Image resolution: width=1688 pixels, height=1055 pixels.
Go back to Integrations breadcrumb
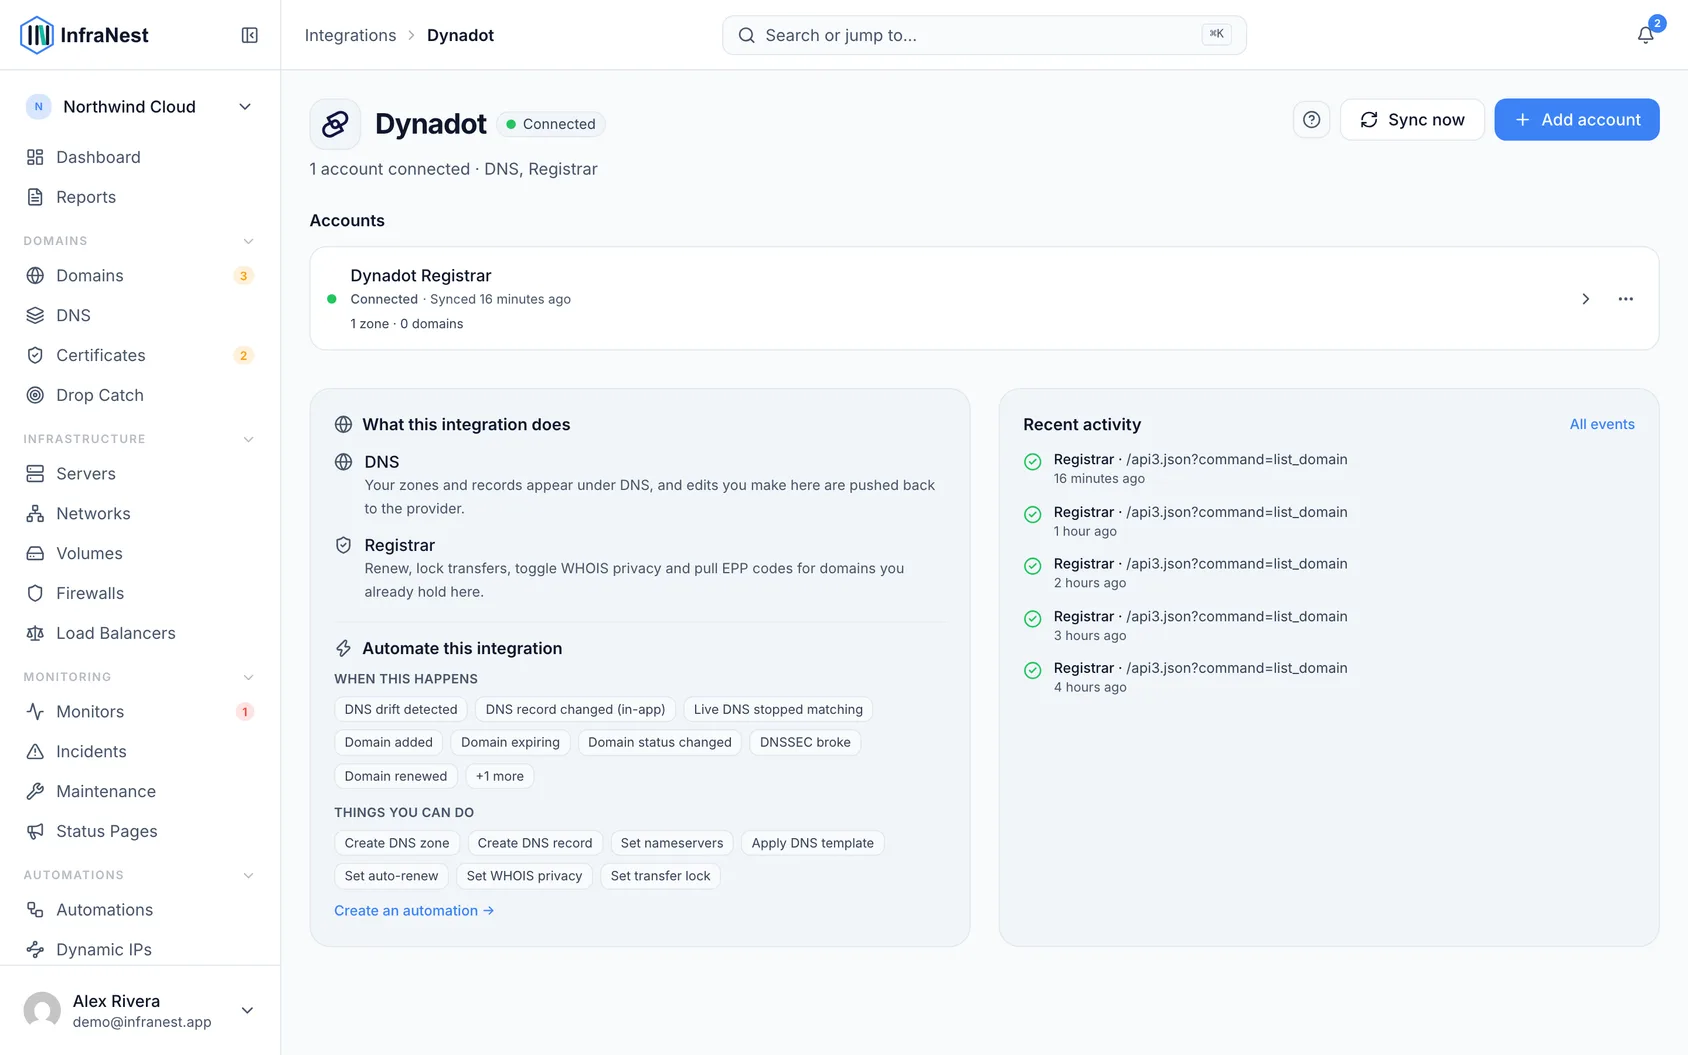(x=350, y=35)
